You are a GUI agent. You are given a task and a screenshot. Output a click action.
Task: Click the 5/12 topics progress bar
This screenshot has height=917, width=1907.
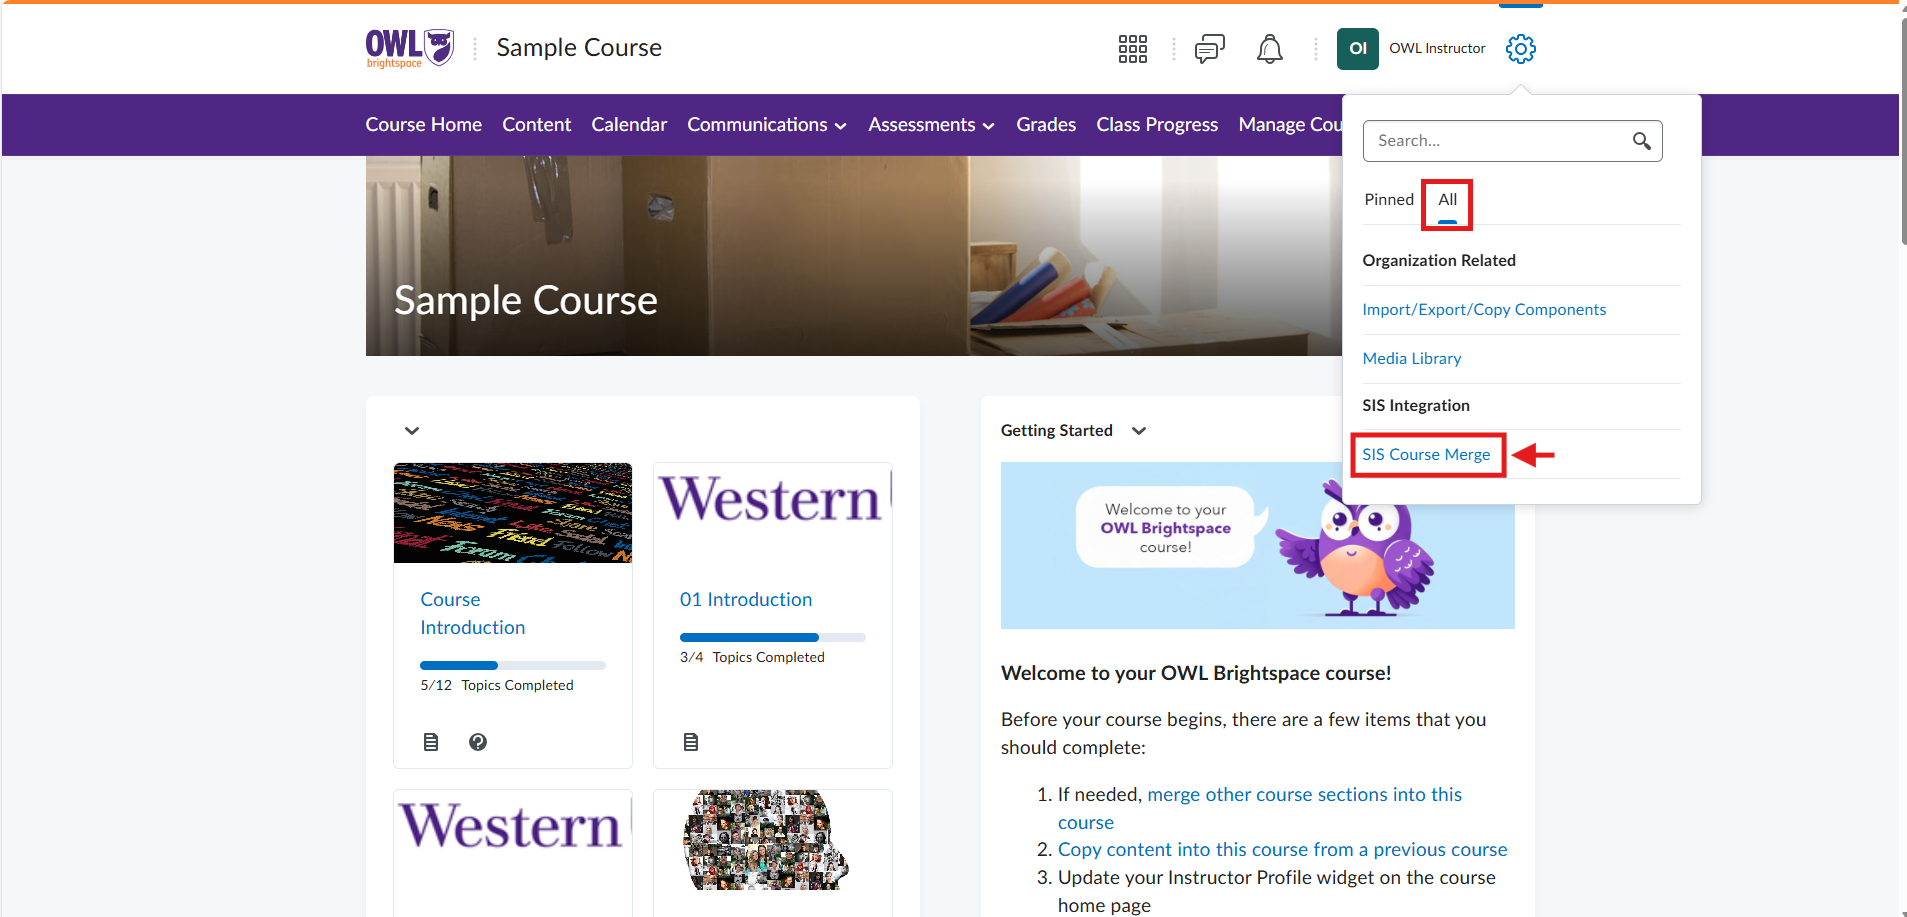512,664
